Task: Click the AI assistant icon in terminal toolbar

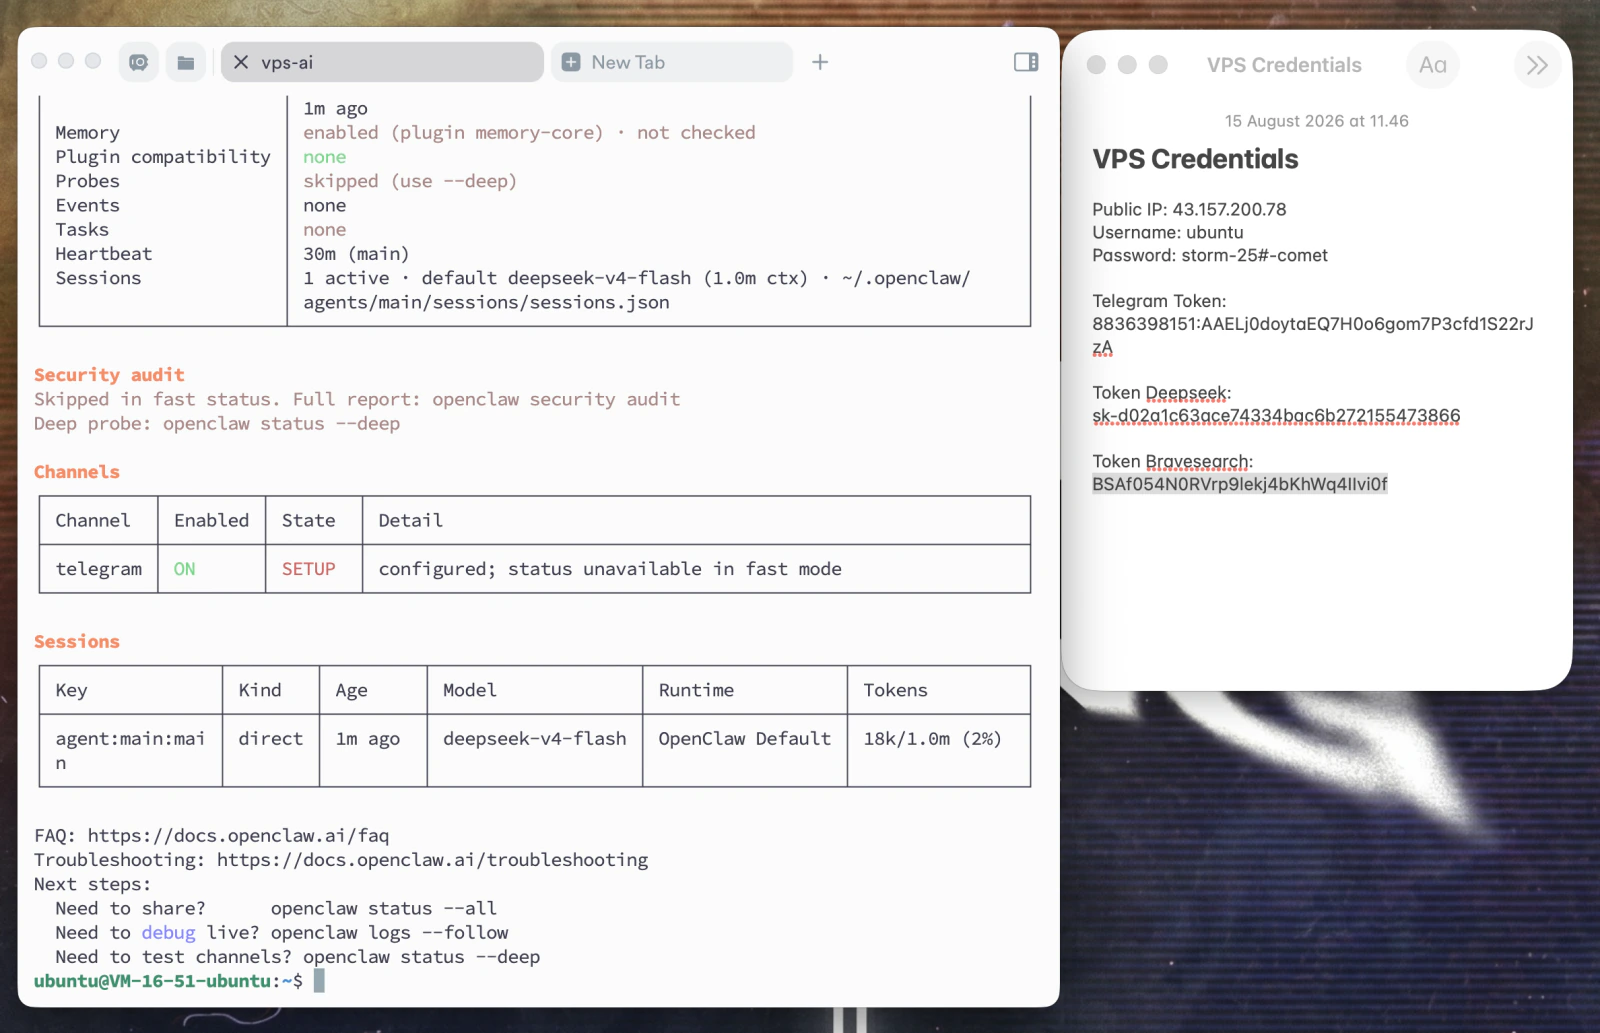Action: tap(139, 62)
